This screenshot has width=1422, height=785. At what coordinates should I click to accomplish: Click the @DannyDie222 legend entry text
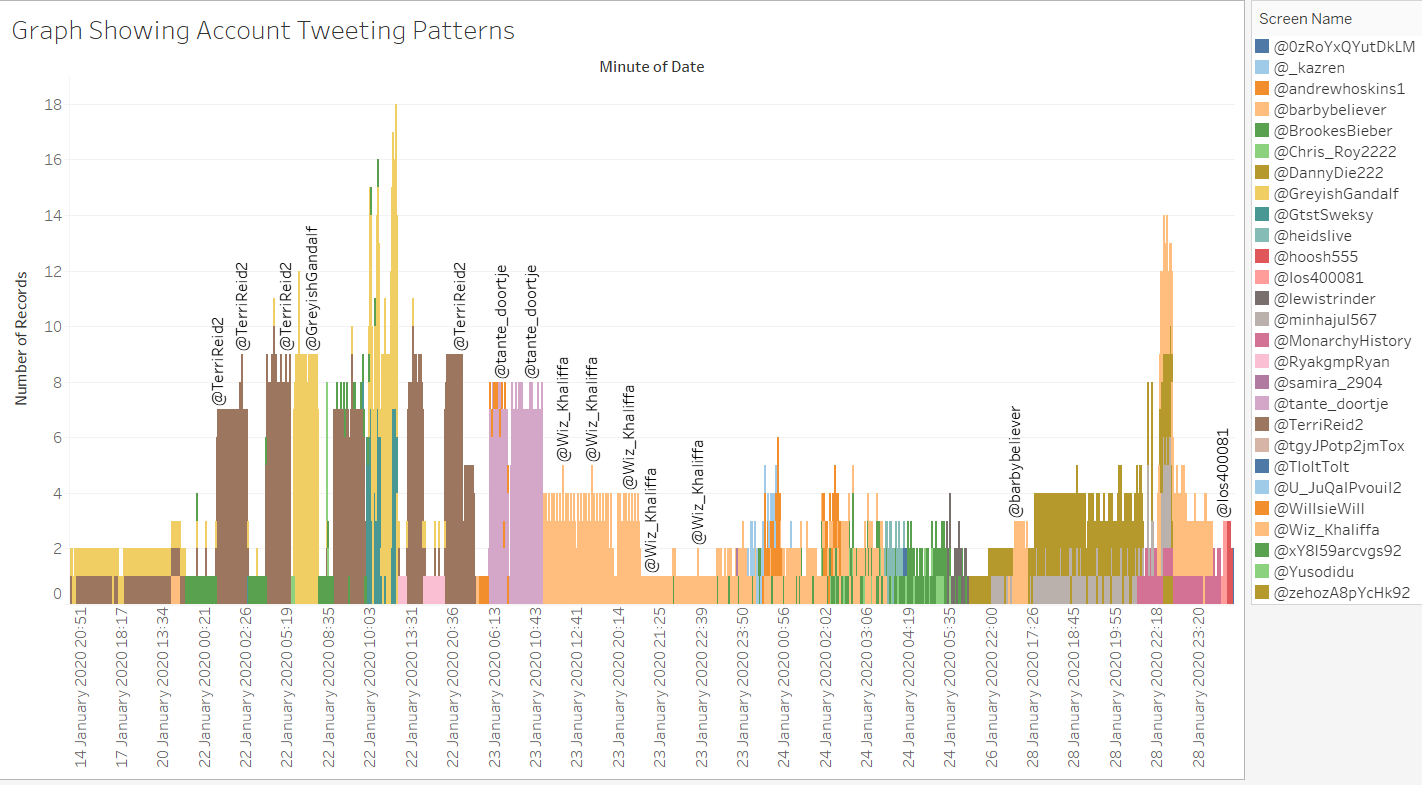1328,173
